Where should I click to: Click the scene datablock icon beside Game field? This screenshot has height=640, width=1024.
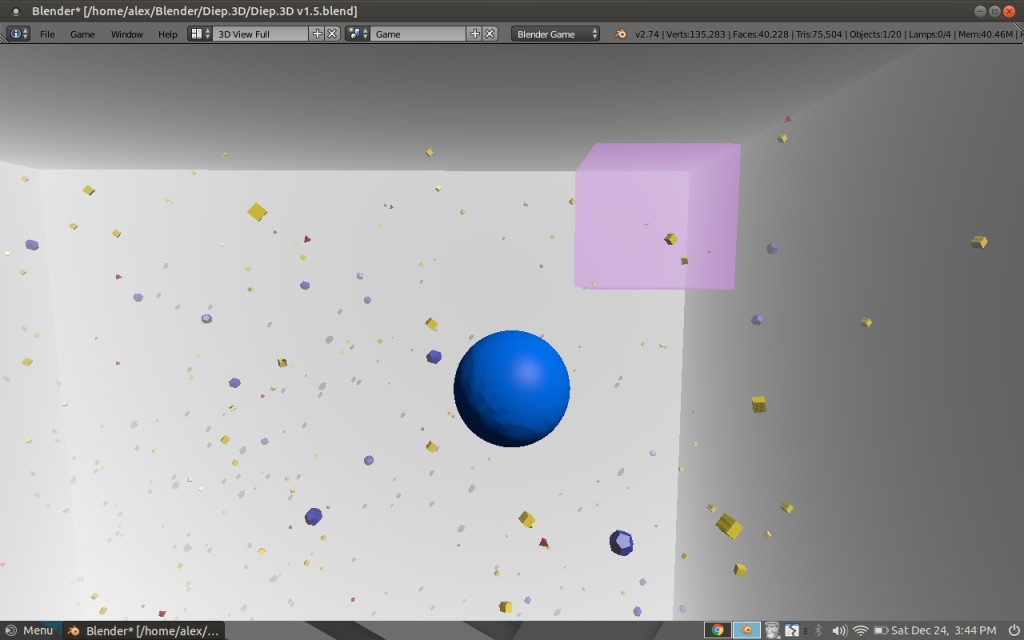point(355,33)
